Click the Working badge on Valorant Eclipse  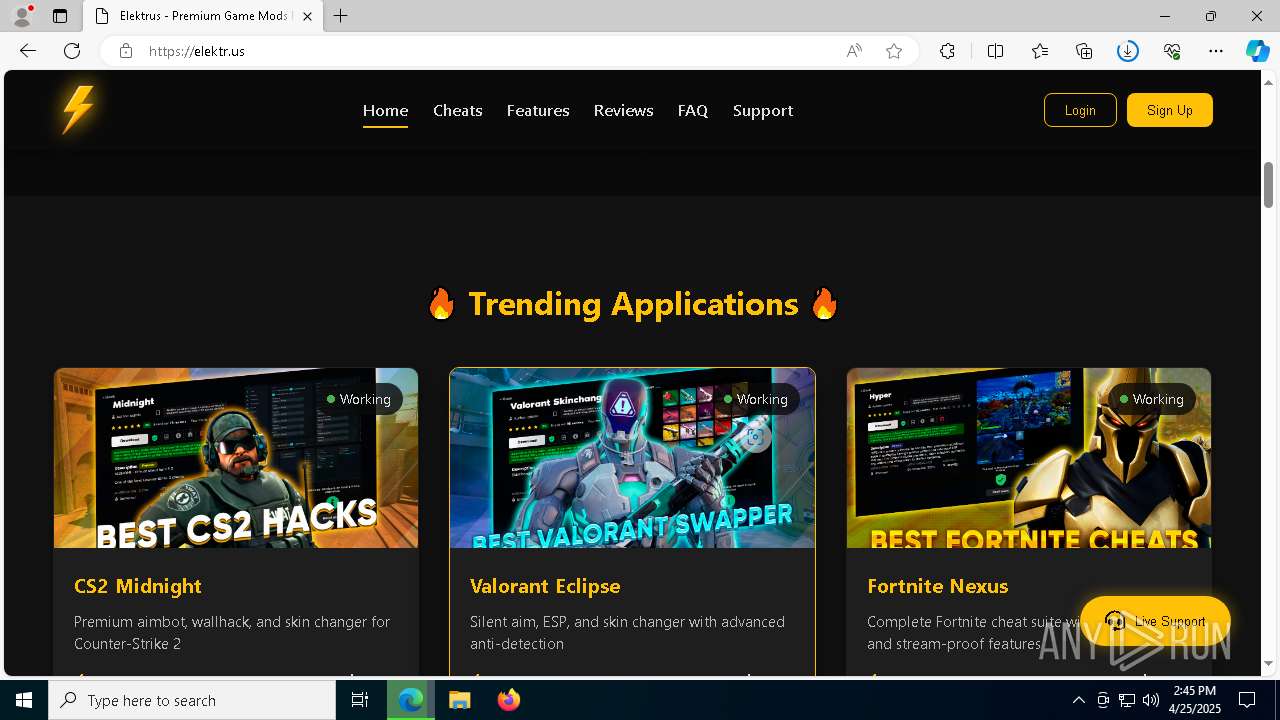coord(756,399)
